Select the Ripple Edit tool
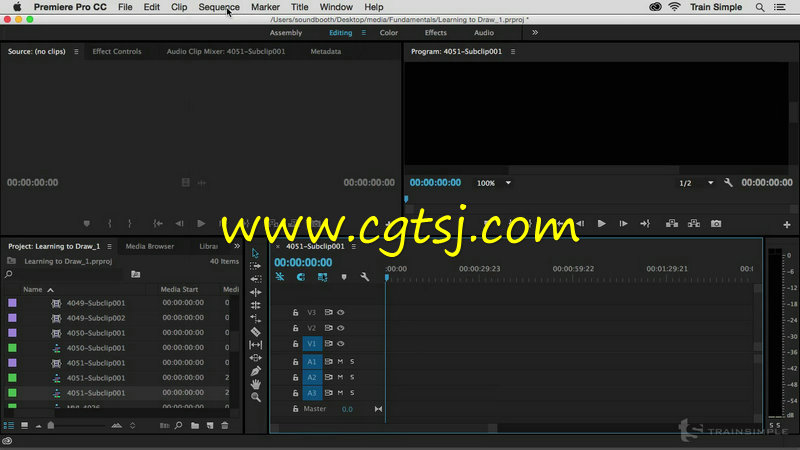Image resolution: width=800 pixels, height=450 pixels. pyautogui.click(x=256, y=292)
